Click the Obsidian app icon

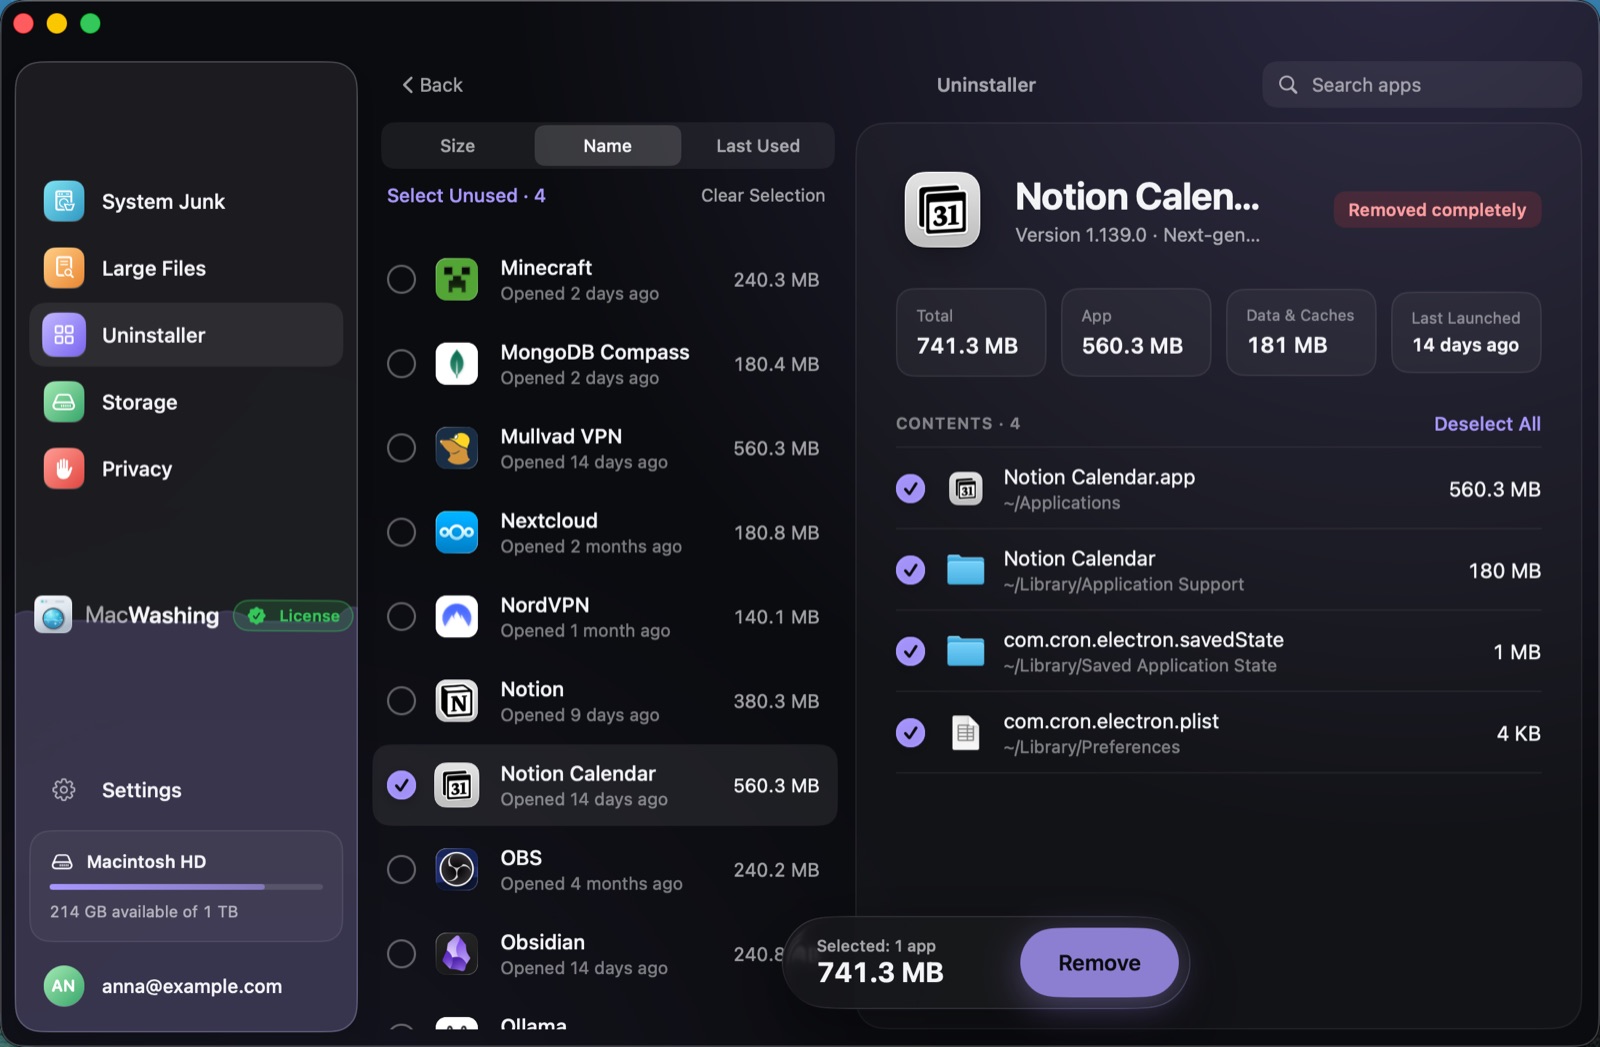tap(457, 954)
